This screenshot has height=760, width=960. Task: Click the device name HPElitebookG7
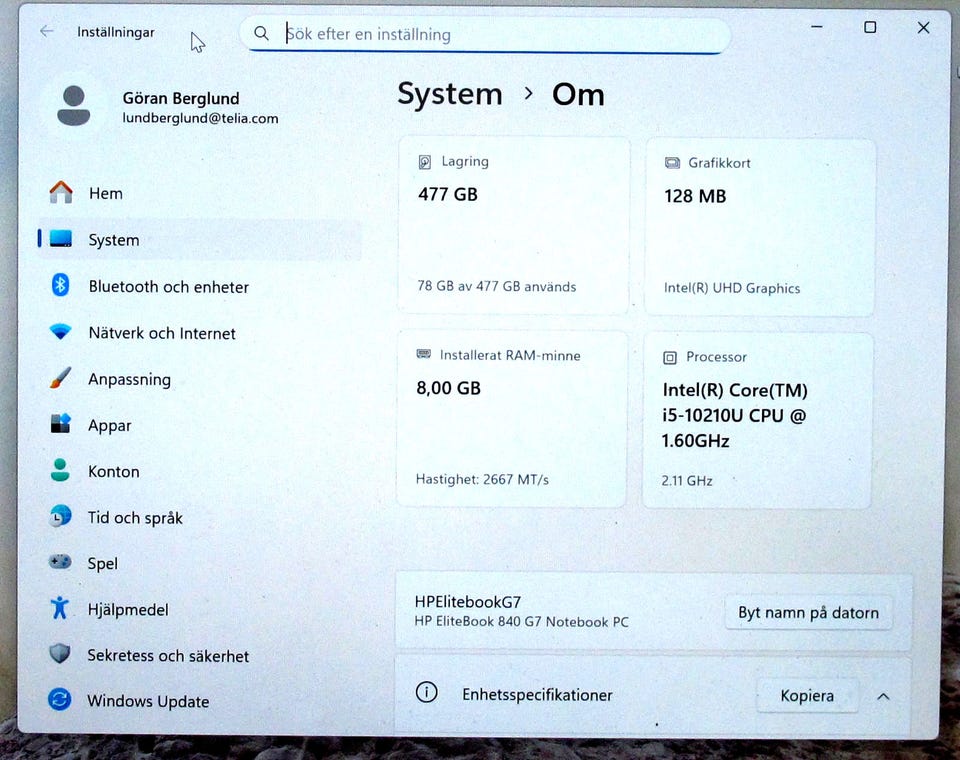(468, 601)
